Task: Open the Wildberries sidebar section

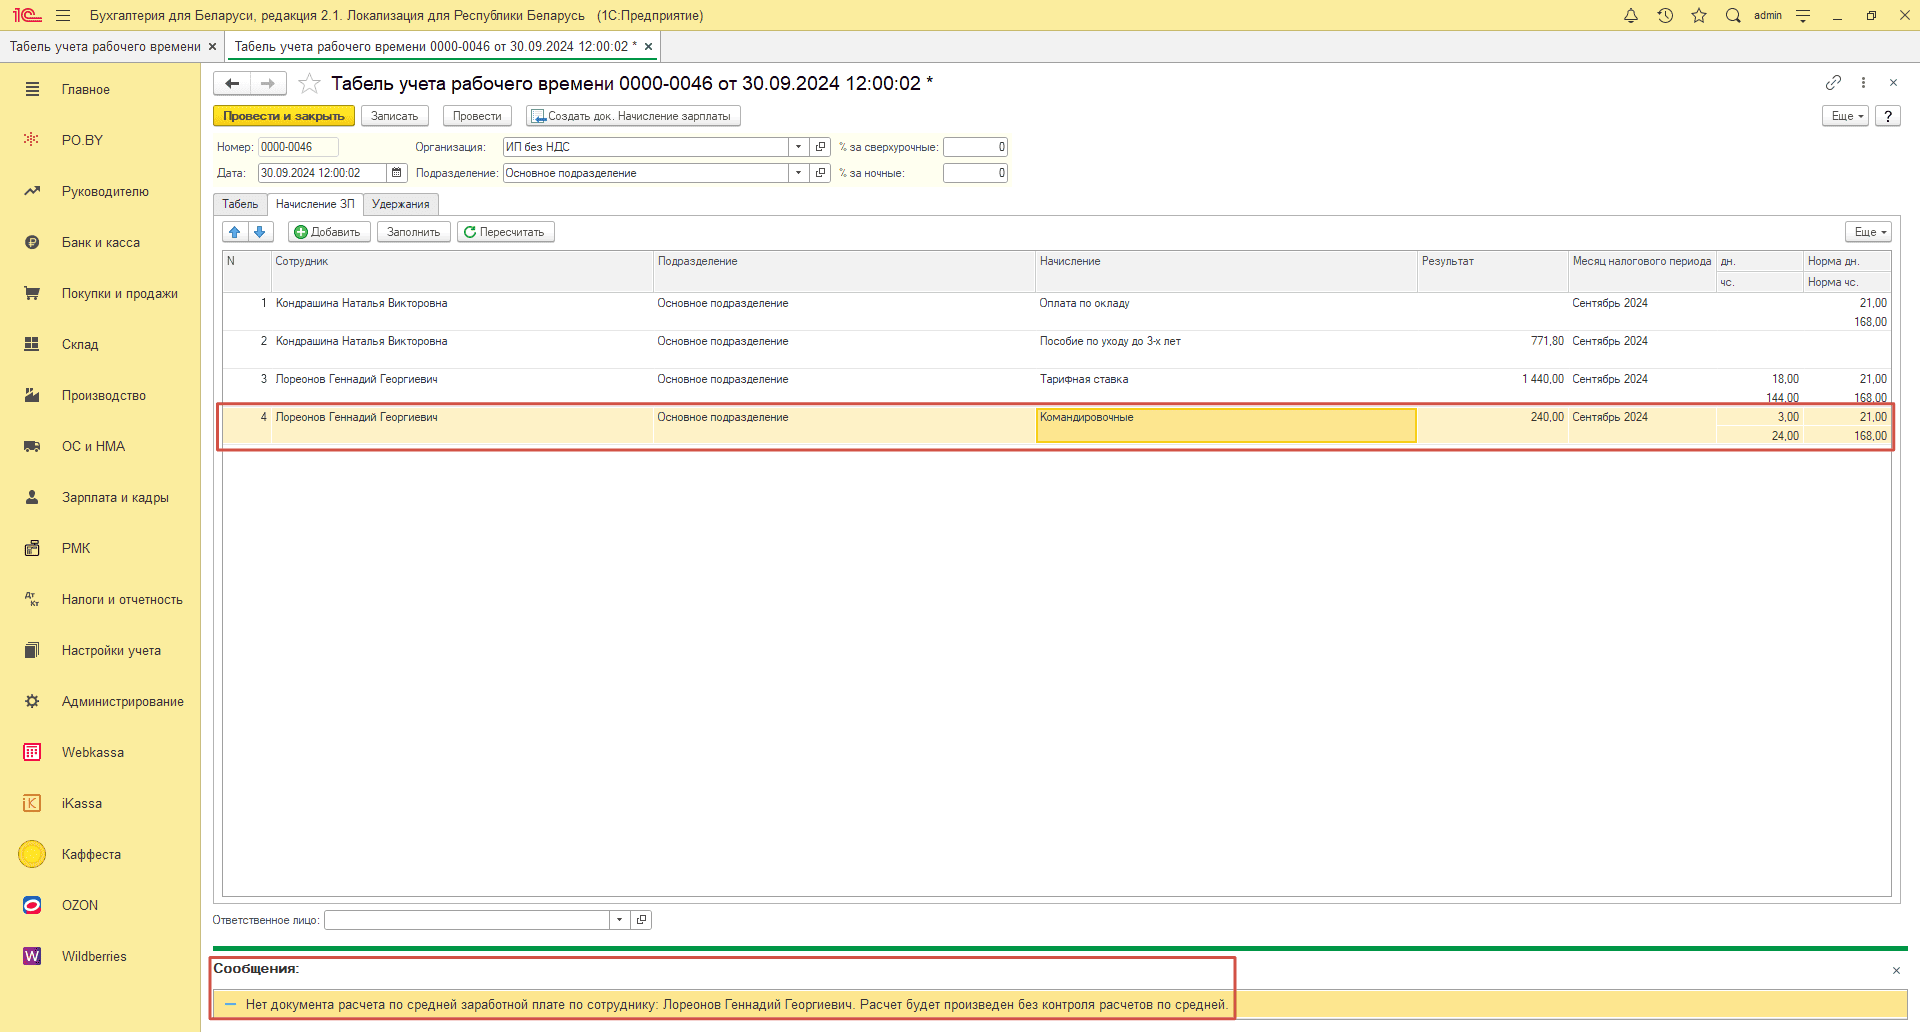Action: point(94,956)
